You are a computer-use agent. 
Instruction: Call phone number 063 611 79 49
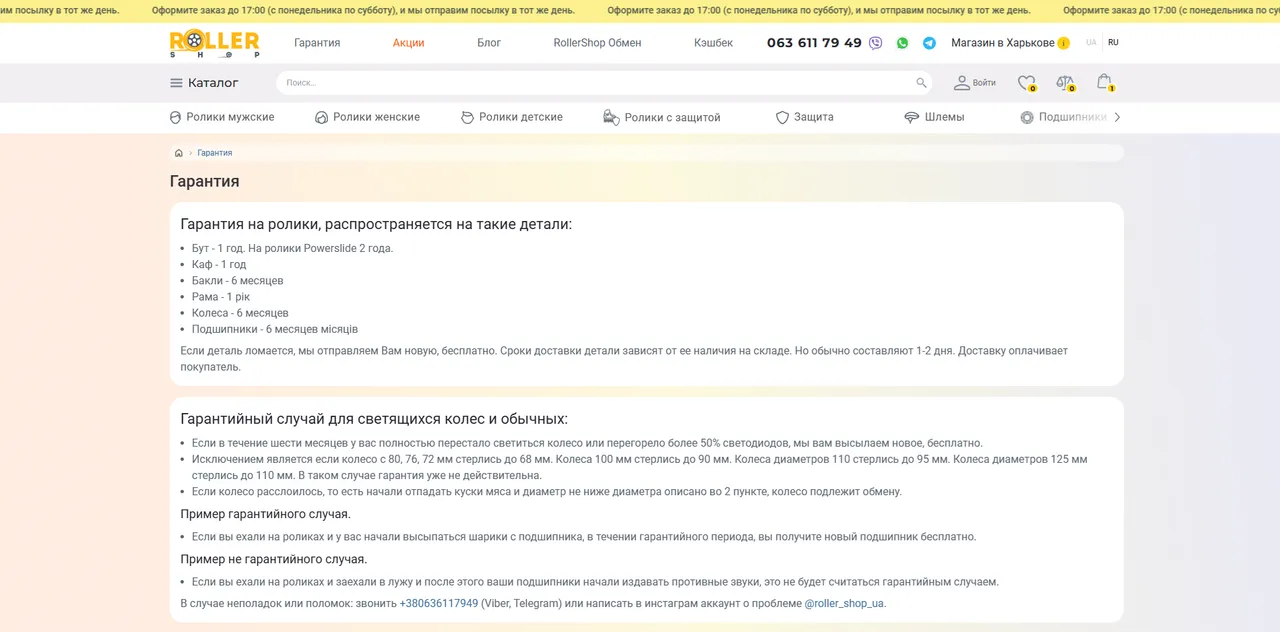coord(814,43)
